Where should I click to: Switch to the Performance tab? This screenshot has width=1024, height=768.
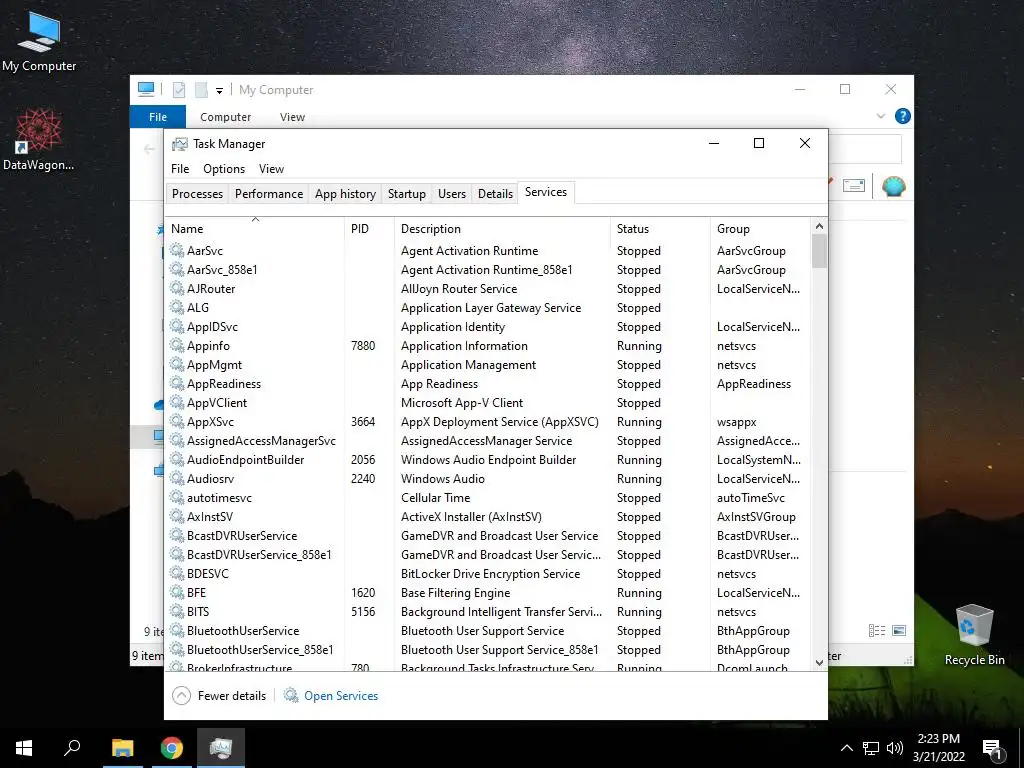pos(269,193)
